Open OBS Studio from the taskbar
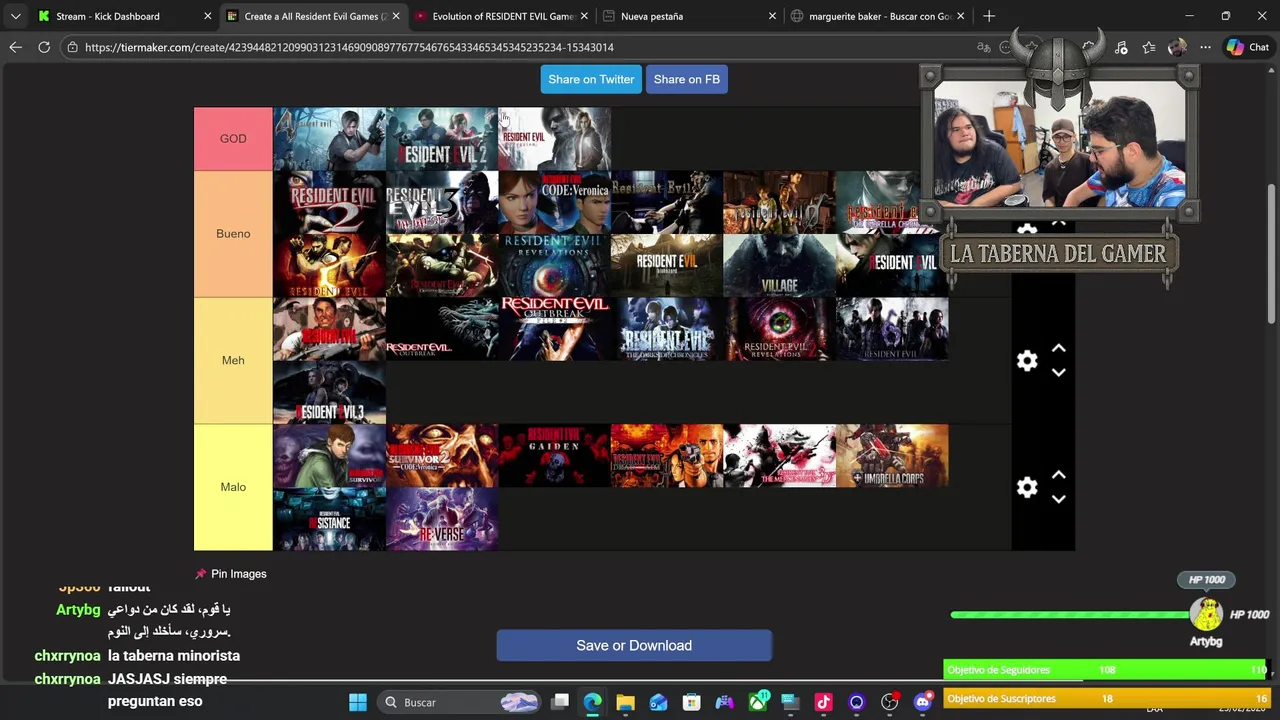This screenshot has width=1280, height=720. pyautogui.click(x=889, y=702)
